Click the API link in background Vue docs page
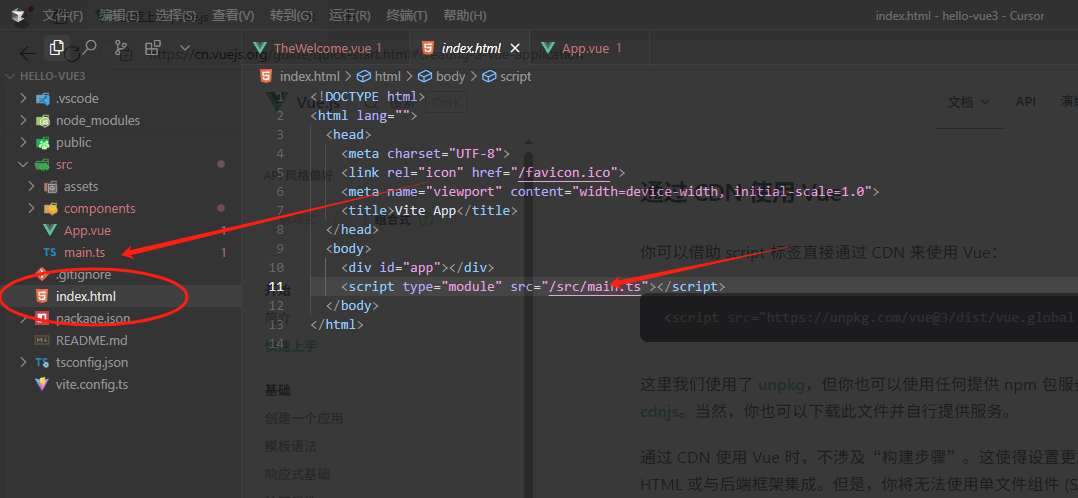Viewport: 1078px width, 498px height. (1026, 101)
